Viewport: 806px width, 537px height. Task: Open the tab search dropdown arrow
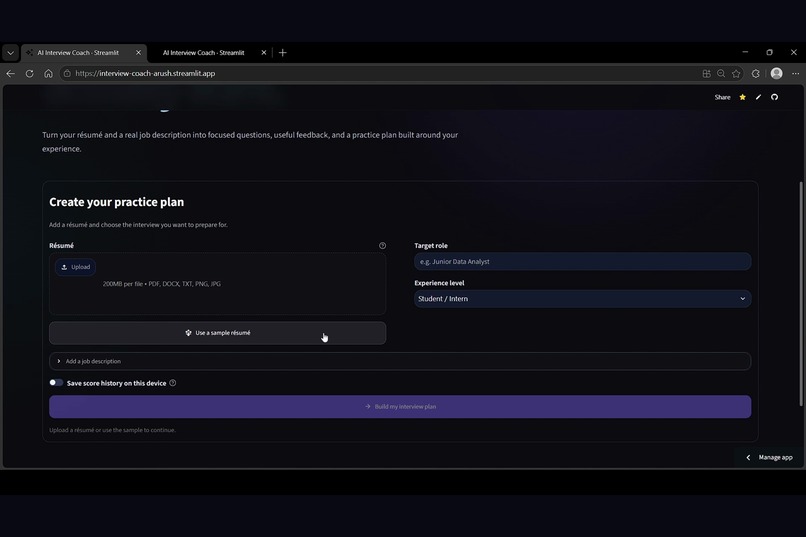click(x=10, y=52)
